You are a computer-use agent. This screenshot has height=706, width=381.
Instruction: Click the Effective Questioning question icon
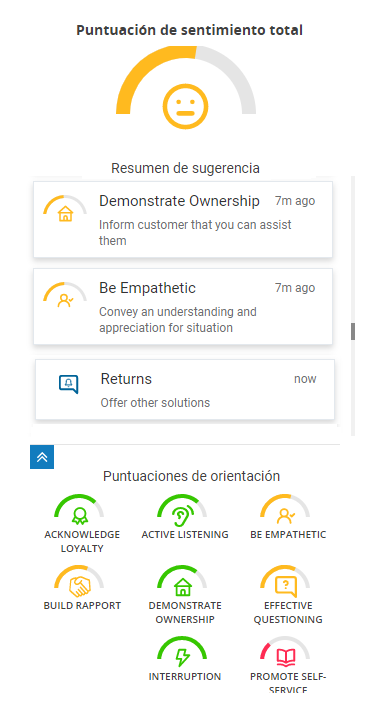tap(286, 587)
